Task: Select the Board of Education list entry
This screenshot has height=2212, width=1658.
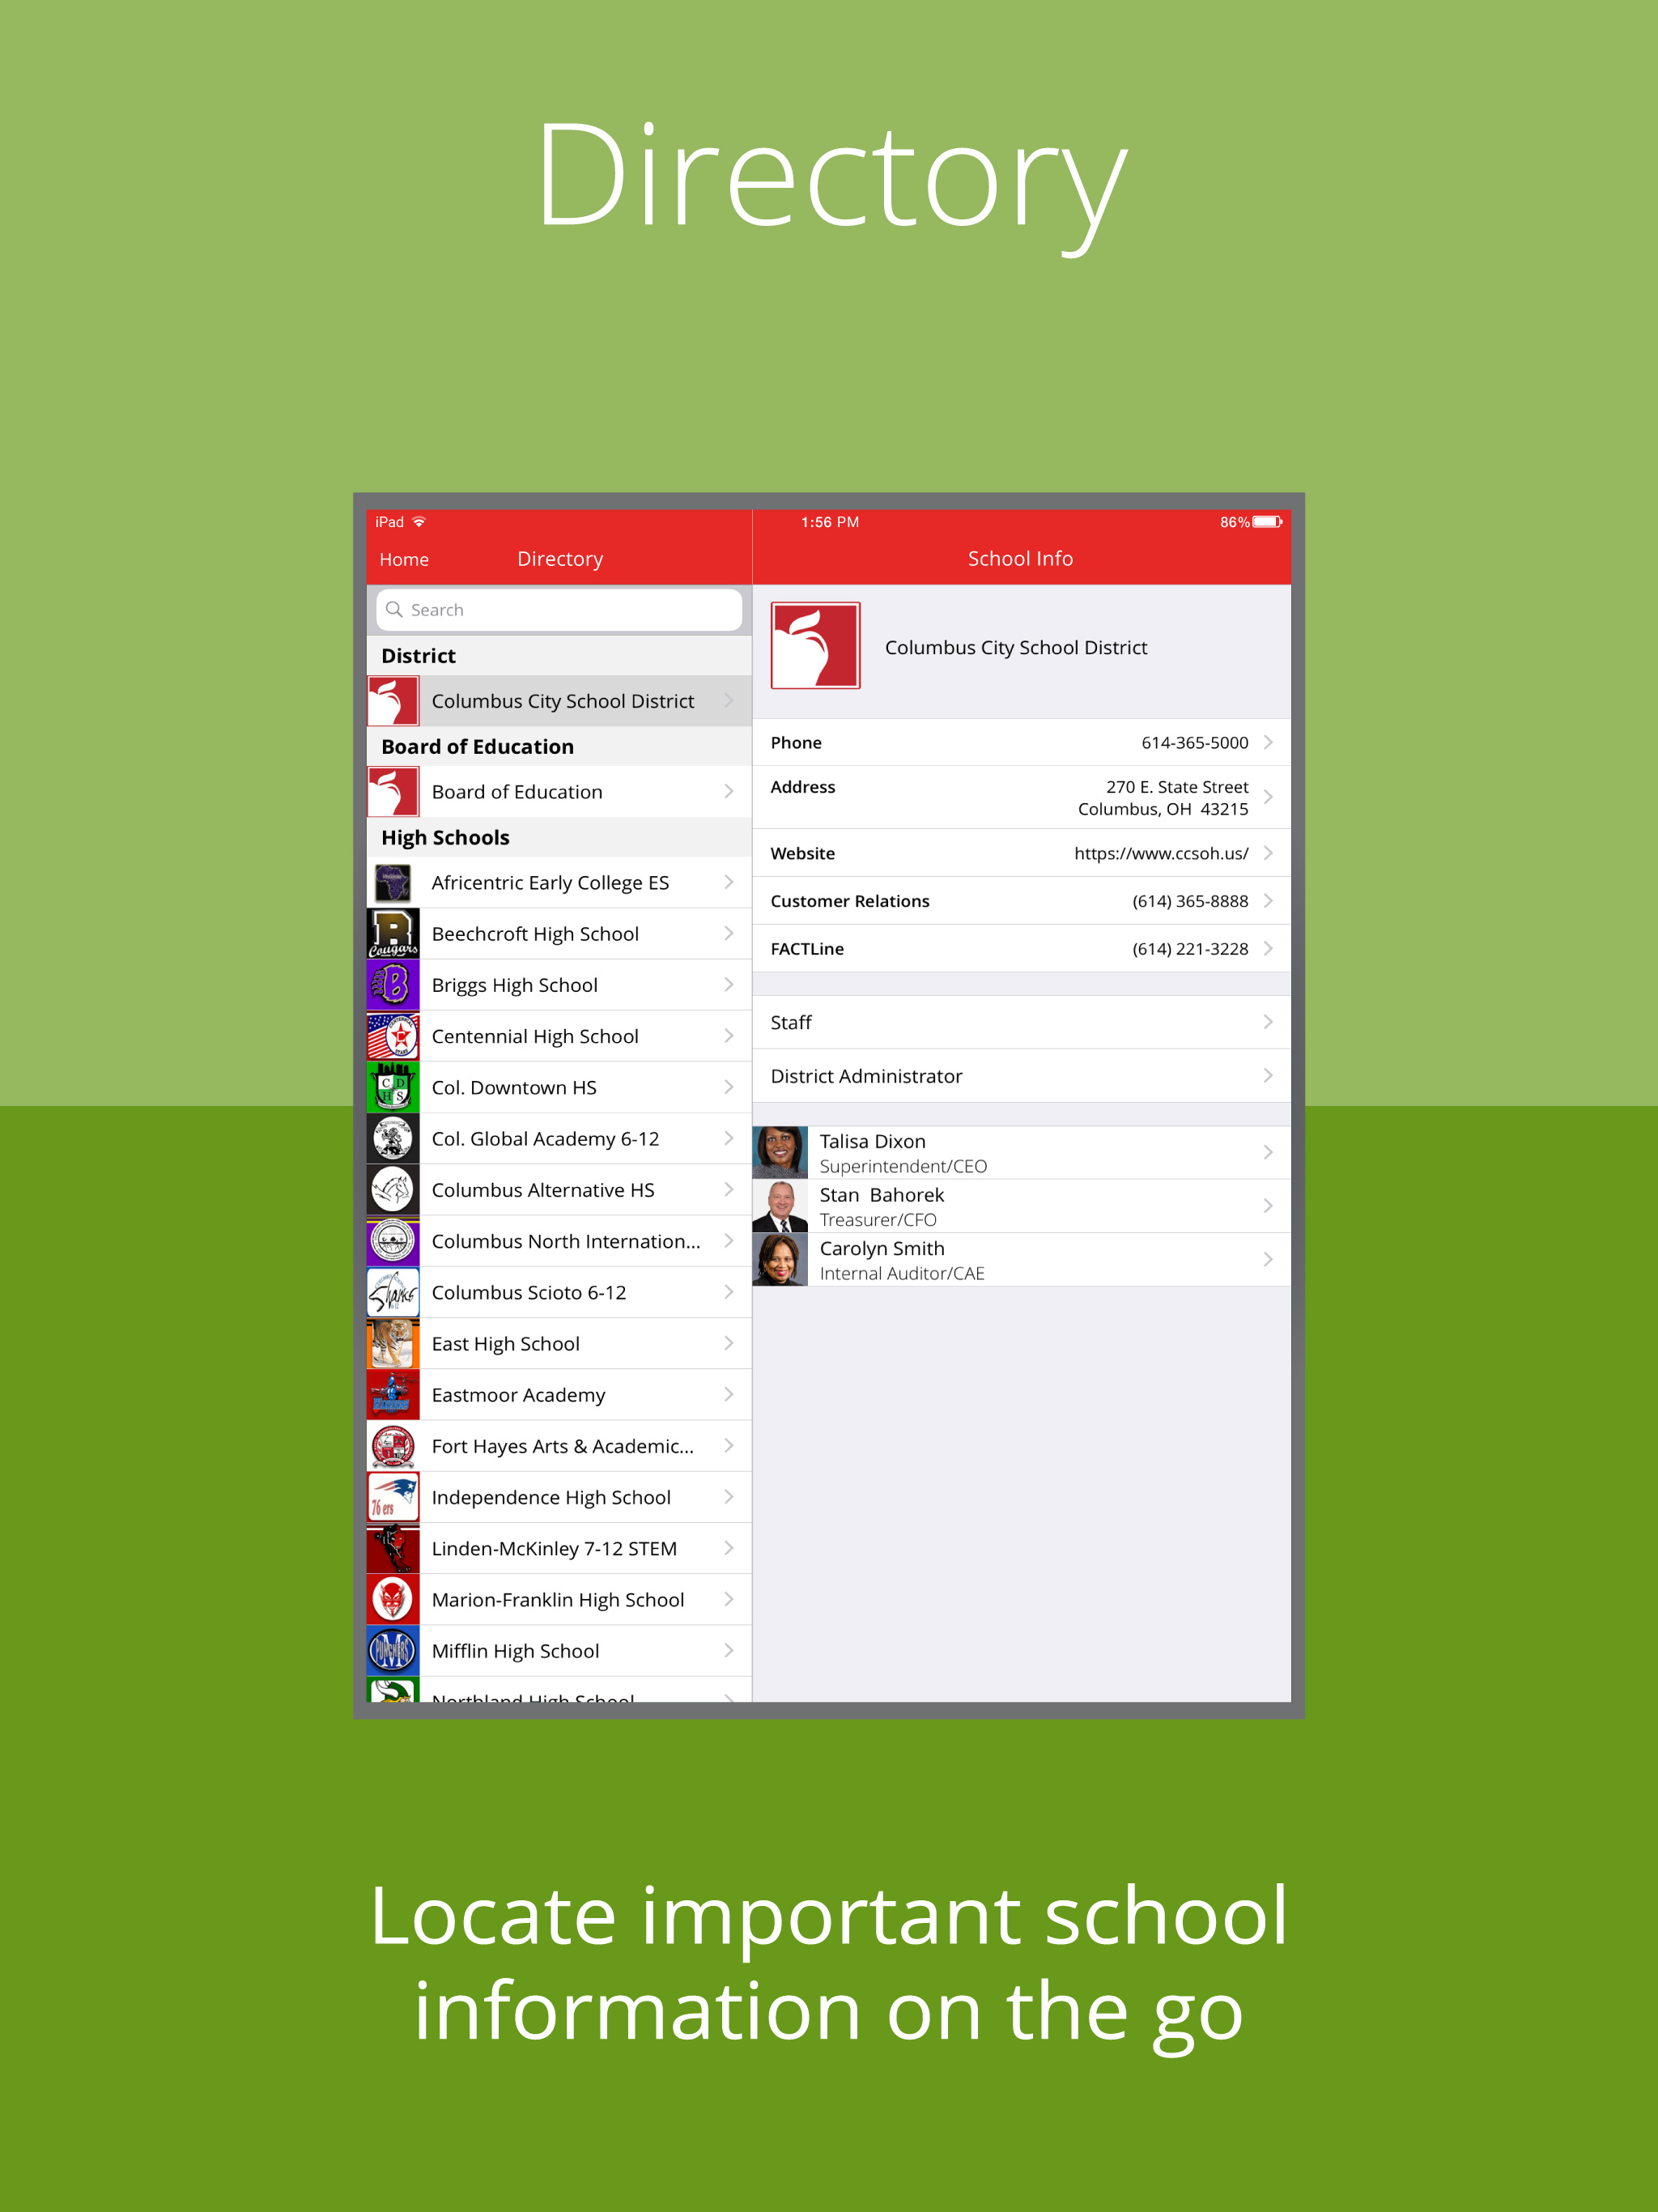Action: pyautogui.click(x=559, y=792)
